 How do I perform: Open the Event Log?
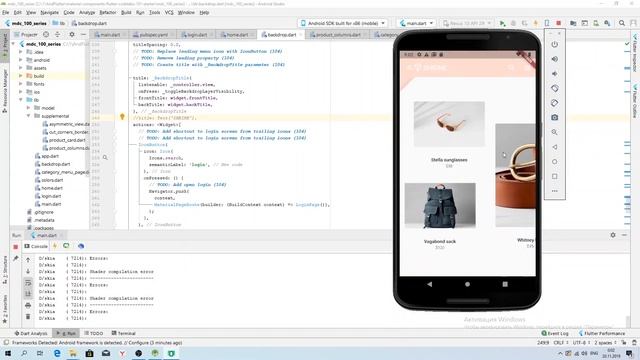[x=555, y=333]
